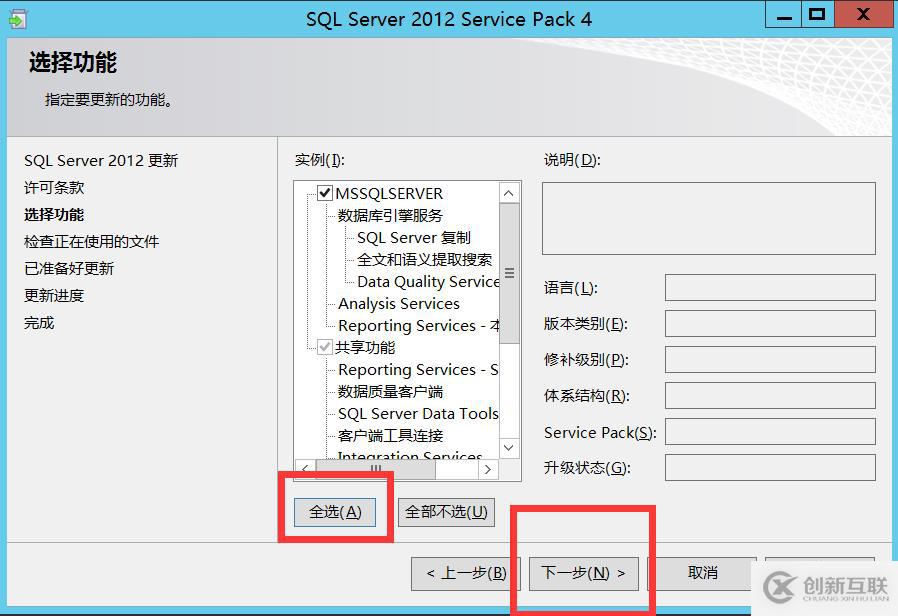
Task: Click the Service Pack field
Action: pyautogui.click(x=770, y=432)
